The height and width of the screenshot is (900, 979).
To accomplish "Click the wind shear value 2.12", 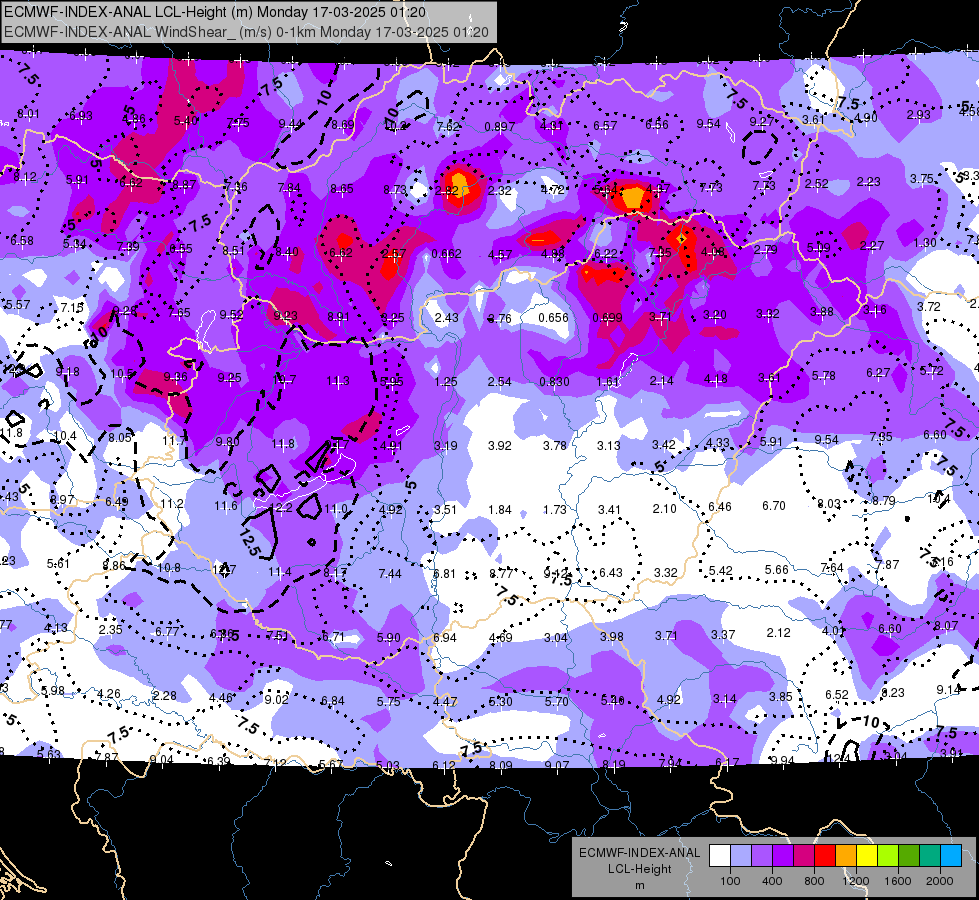I will coord(779,633).
